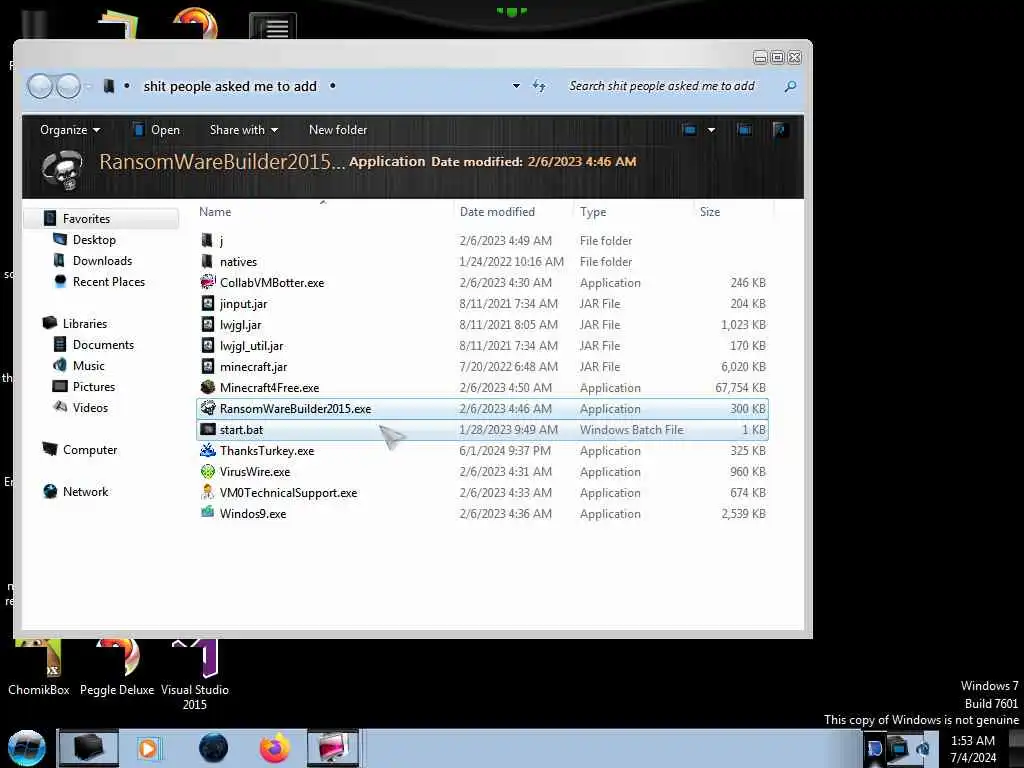Select the RansomWareBuilder2015.exe skull icon
Viewport: 1024px width, 768px height.
click(x=208, y=408)
